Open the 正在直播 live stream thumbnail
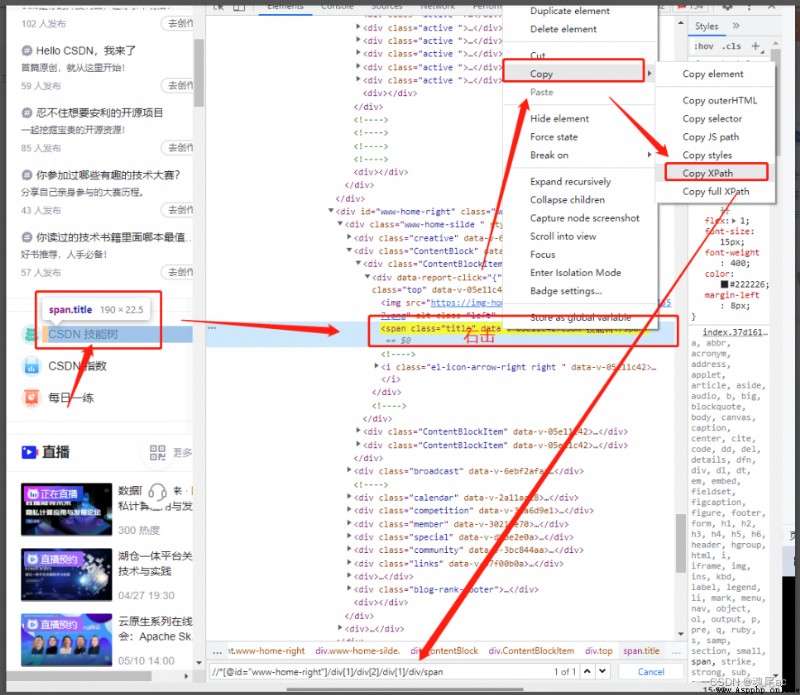The width and height of the screenshot is (800, 695). 66,509
